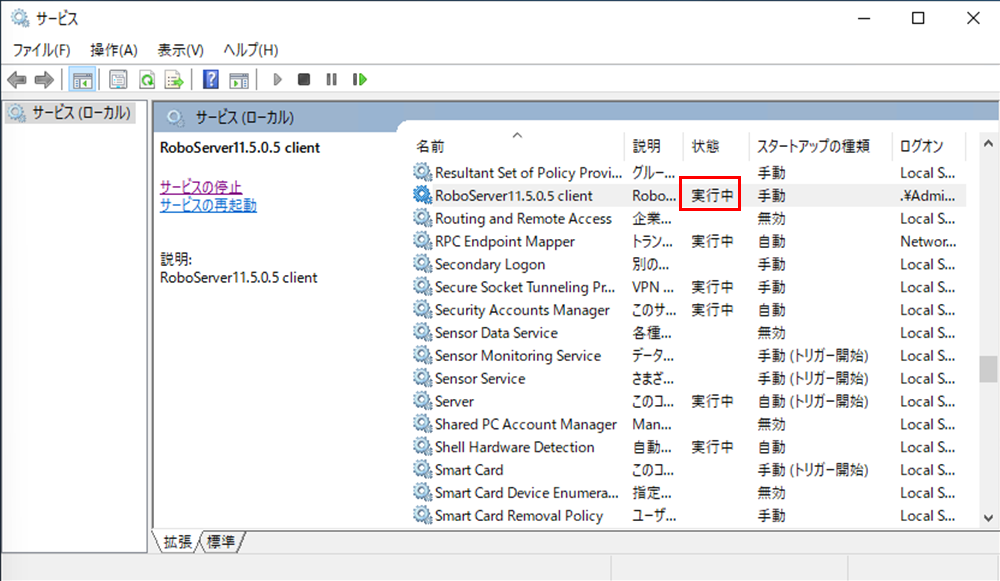Click 実行中 status of RoboServer11.5.0.5 client
The image size is (1000, 581).
[712, 196]
